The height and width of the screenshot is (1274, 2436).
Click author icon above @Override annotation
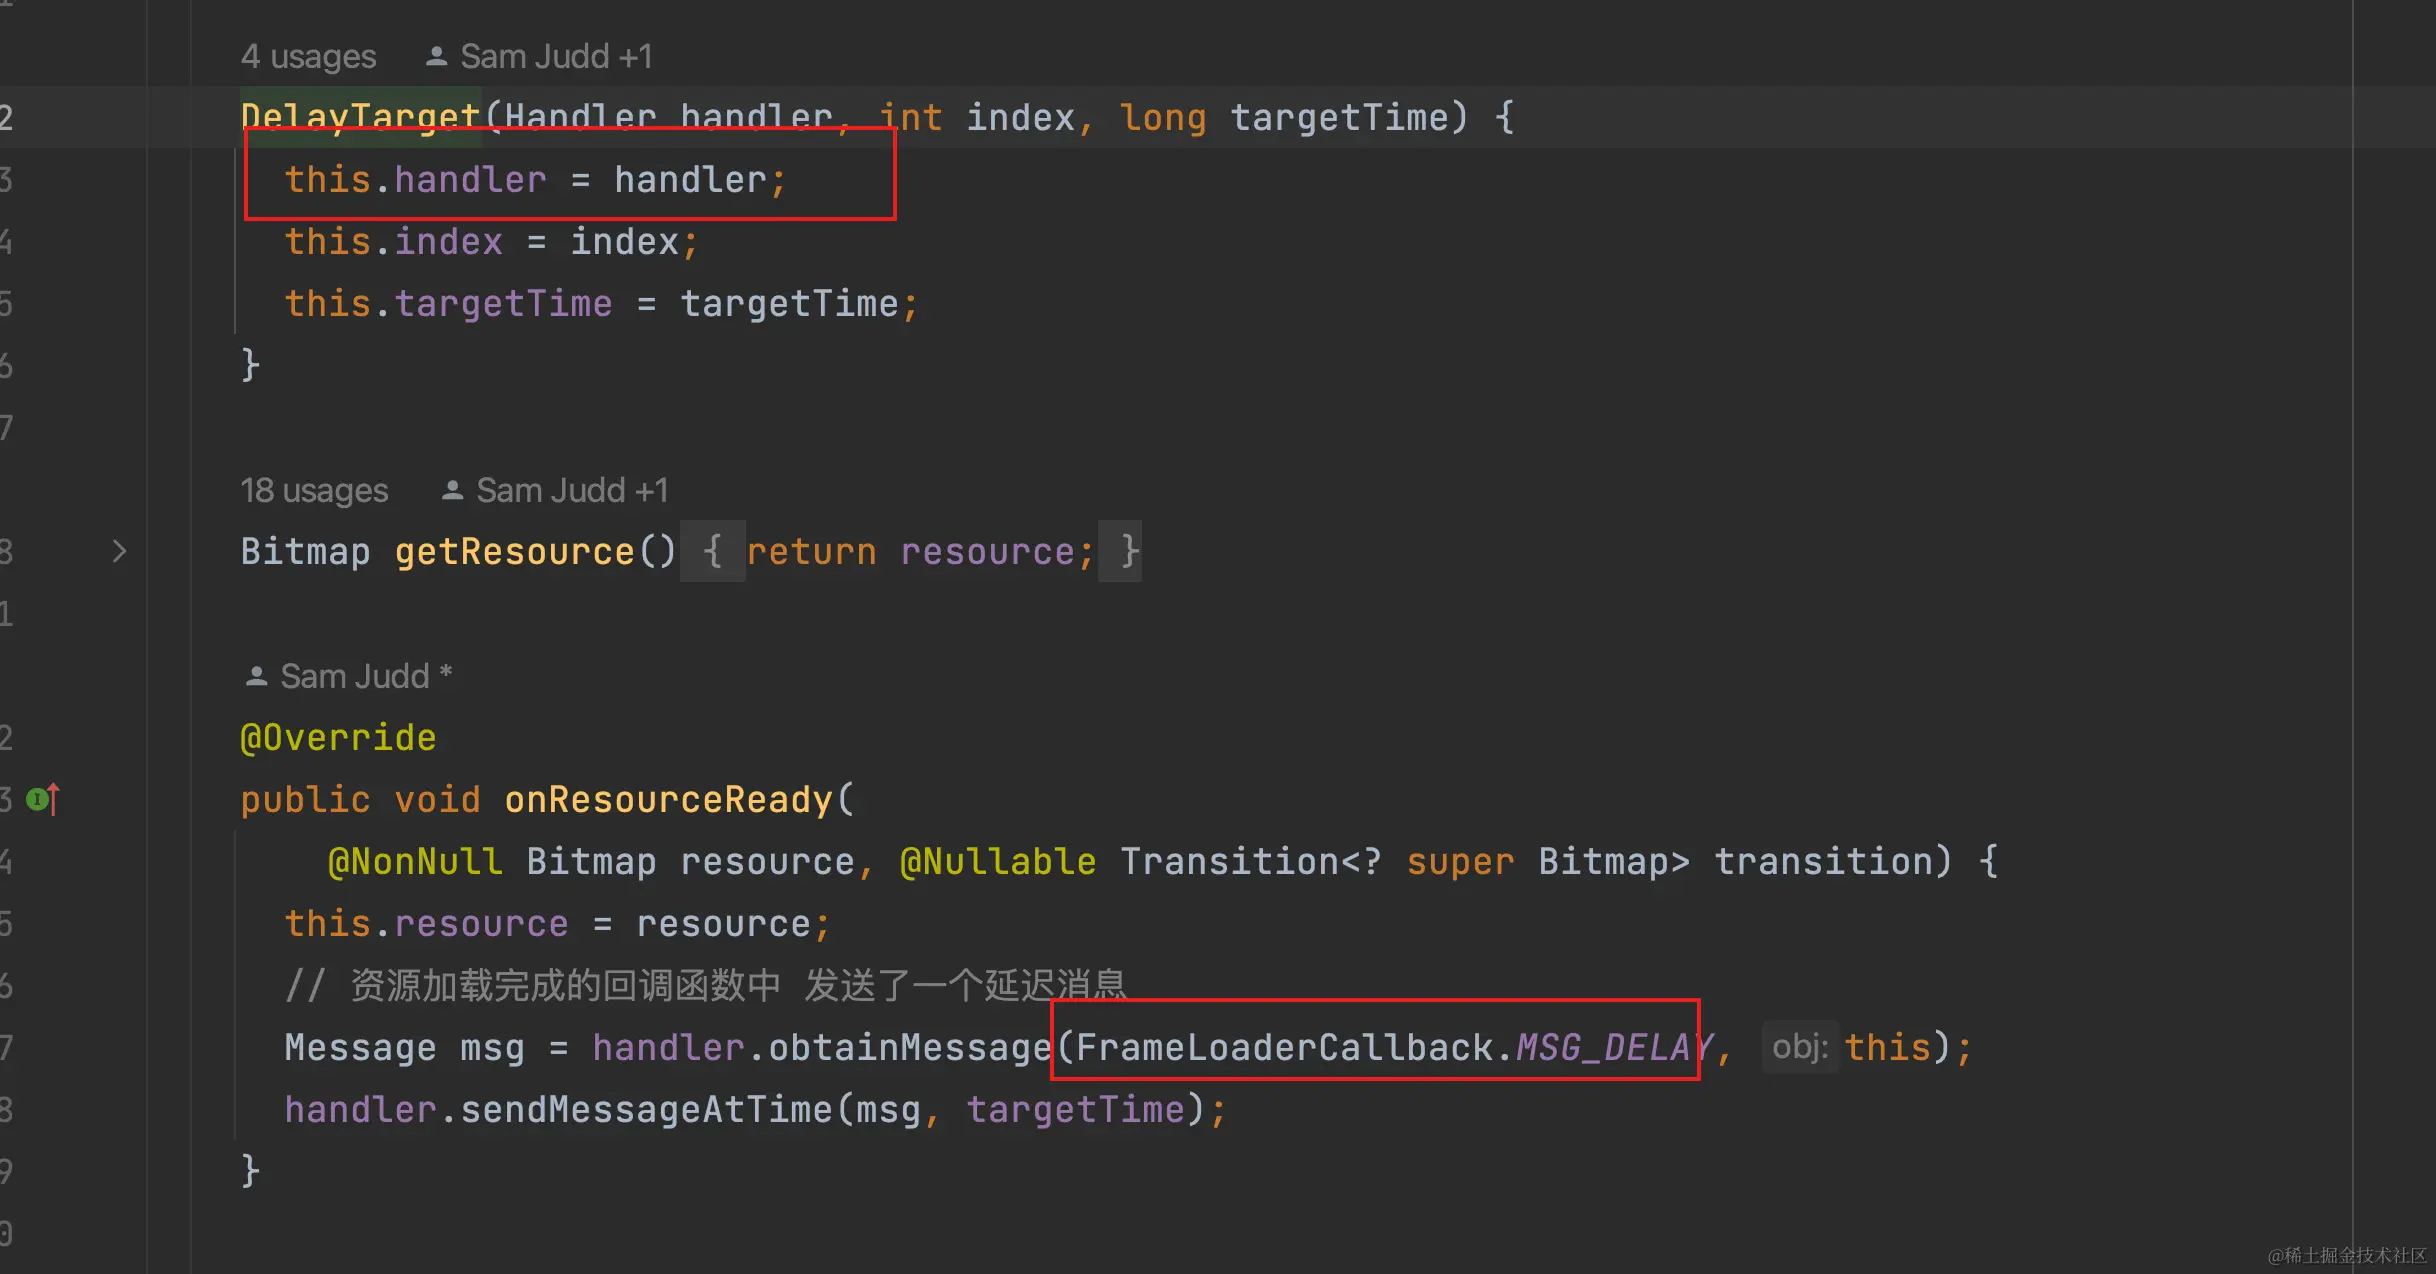click(256, 676)
